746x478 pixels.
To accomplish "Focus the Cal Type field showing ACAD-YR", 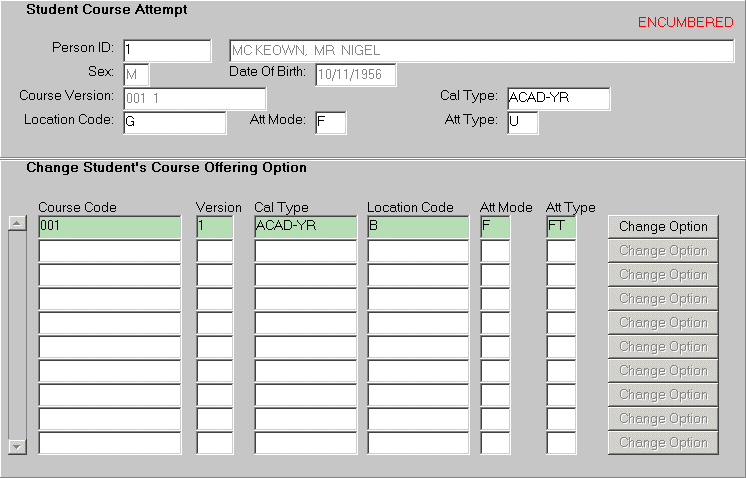I will [558, 98].
